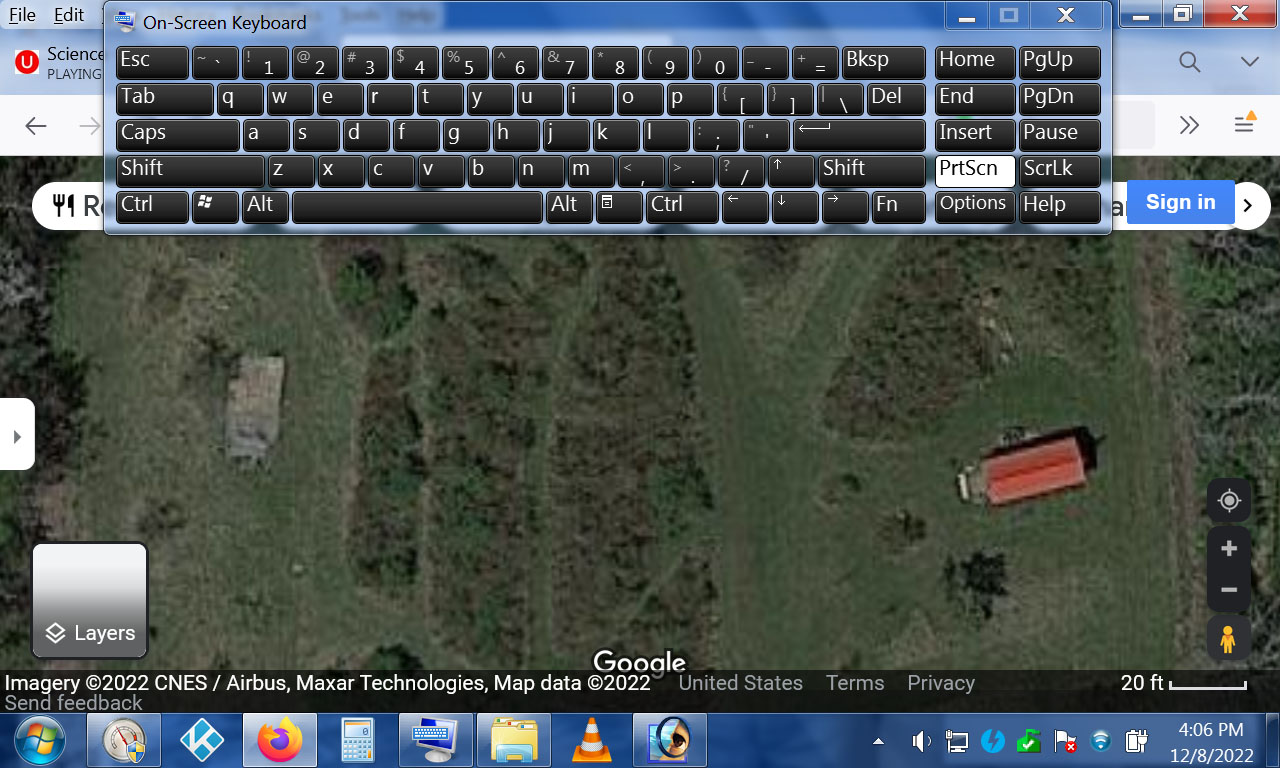This screenshot has height=768, width=1280.
Task: Open the browser hamburger menu
Action: (1244, 124)
